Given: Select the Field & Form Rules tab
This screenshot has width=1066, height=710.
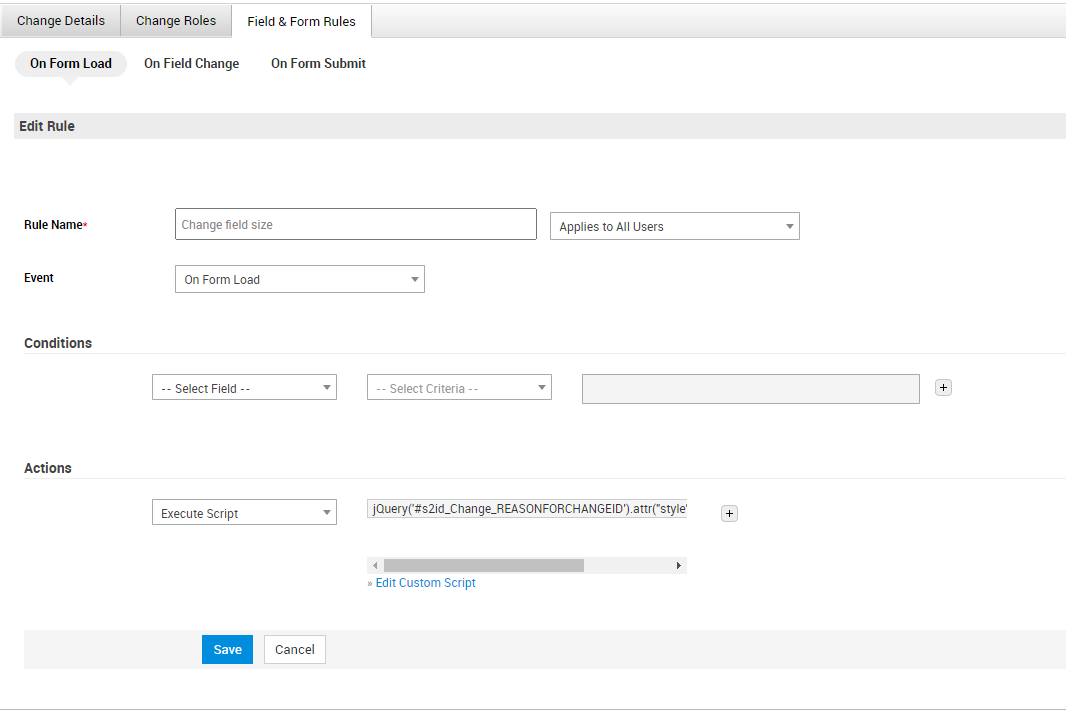Looking at the screenshot, I should tap(301, 21).
